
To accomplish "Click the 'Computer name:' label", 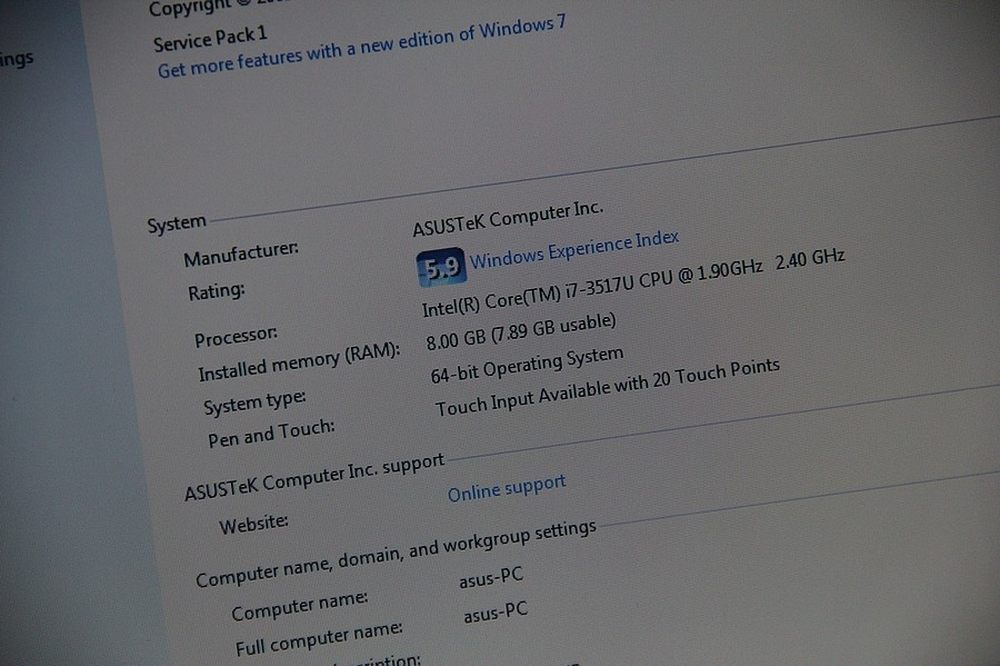I will pos(300,606).
